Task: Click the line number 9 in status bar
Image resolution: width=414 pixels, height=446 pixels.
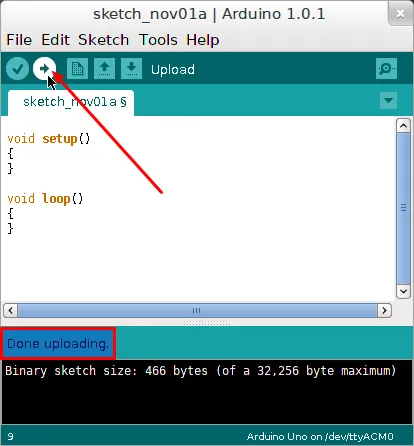Action: [10, 437]
